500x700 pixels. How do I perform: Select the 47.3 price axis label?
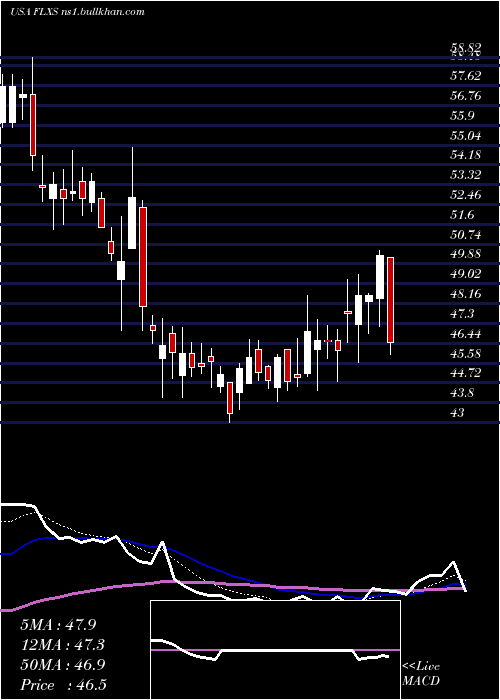click(462, 314)
